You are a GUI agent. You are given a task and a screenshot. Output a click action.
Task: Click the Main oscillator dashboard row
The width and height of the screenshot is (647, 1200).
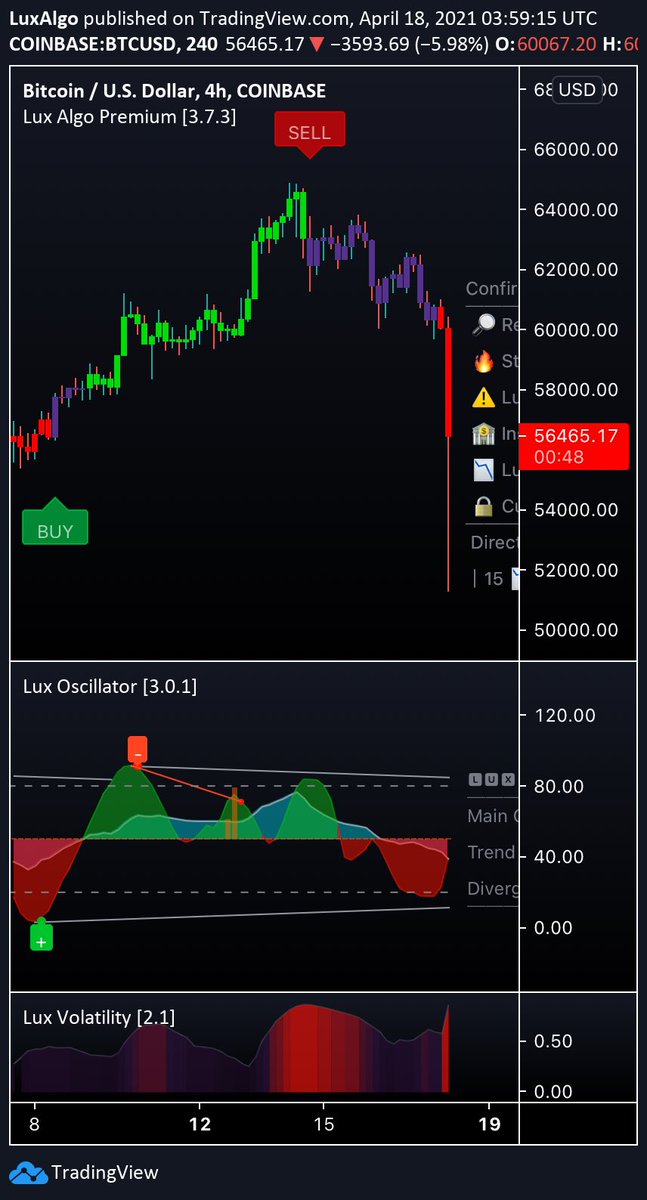point(492,816)
